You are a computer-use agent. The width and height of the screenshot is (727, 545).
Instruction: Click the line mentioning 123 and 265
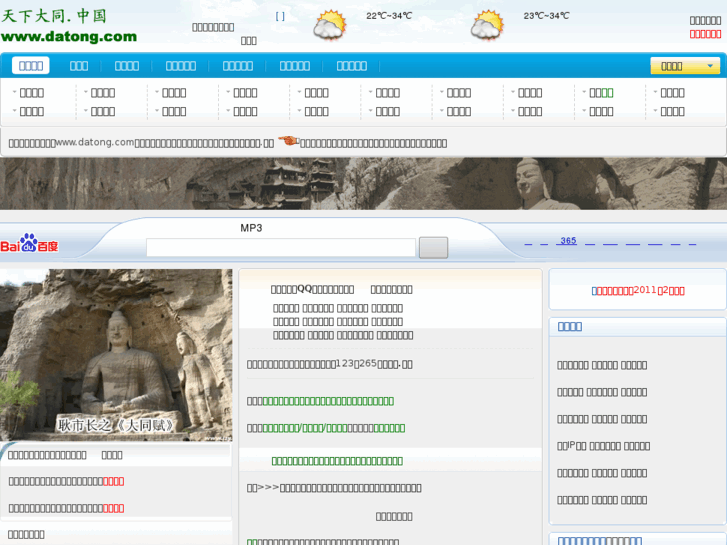coord(330,364)
